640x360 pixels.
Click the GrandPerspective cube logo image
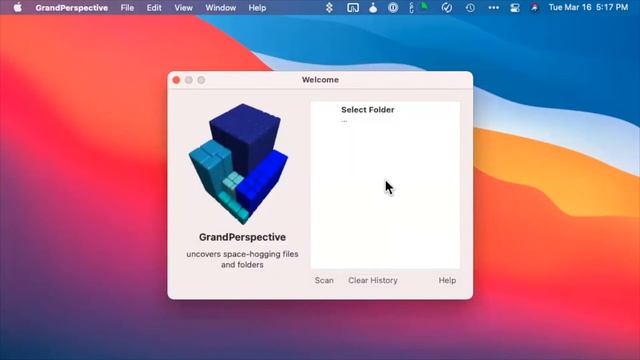pos(239,164)
